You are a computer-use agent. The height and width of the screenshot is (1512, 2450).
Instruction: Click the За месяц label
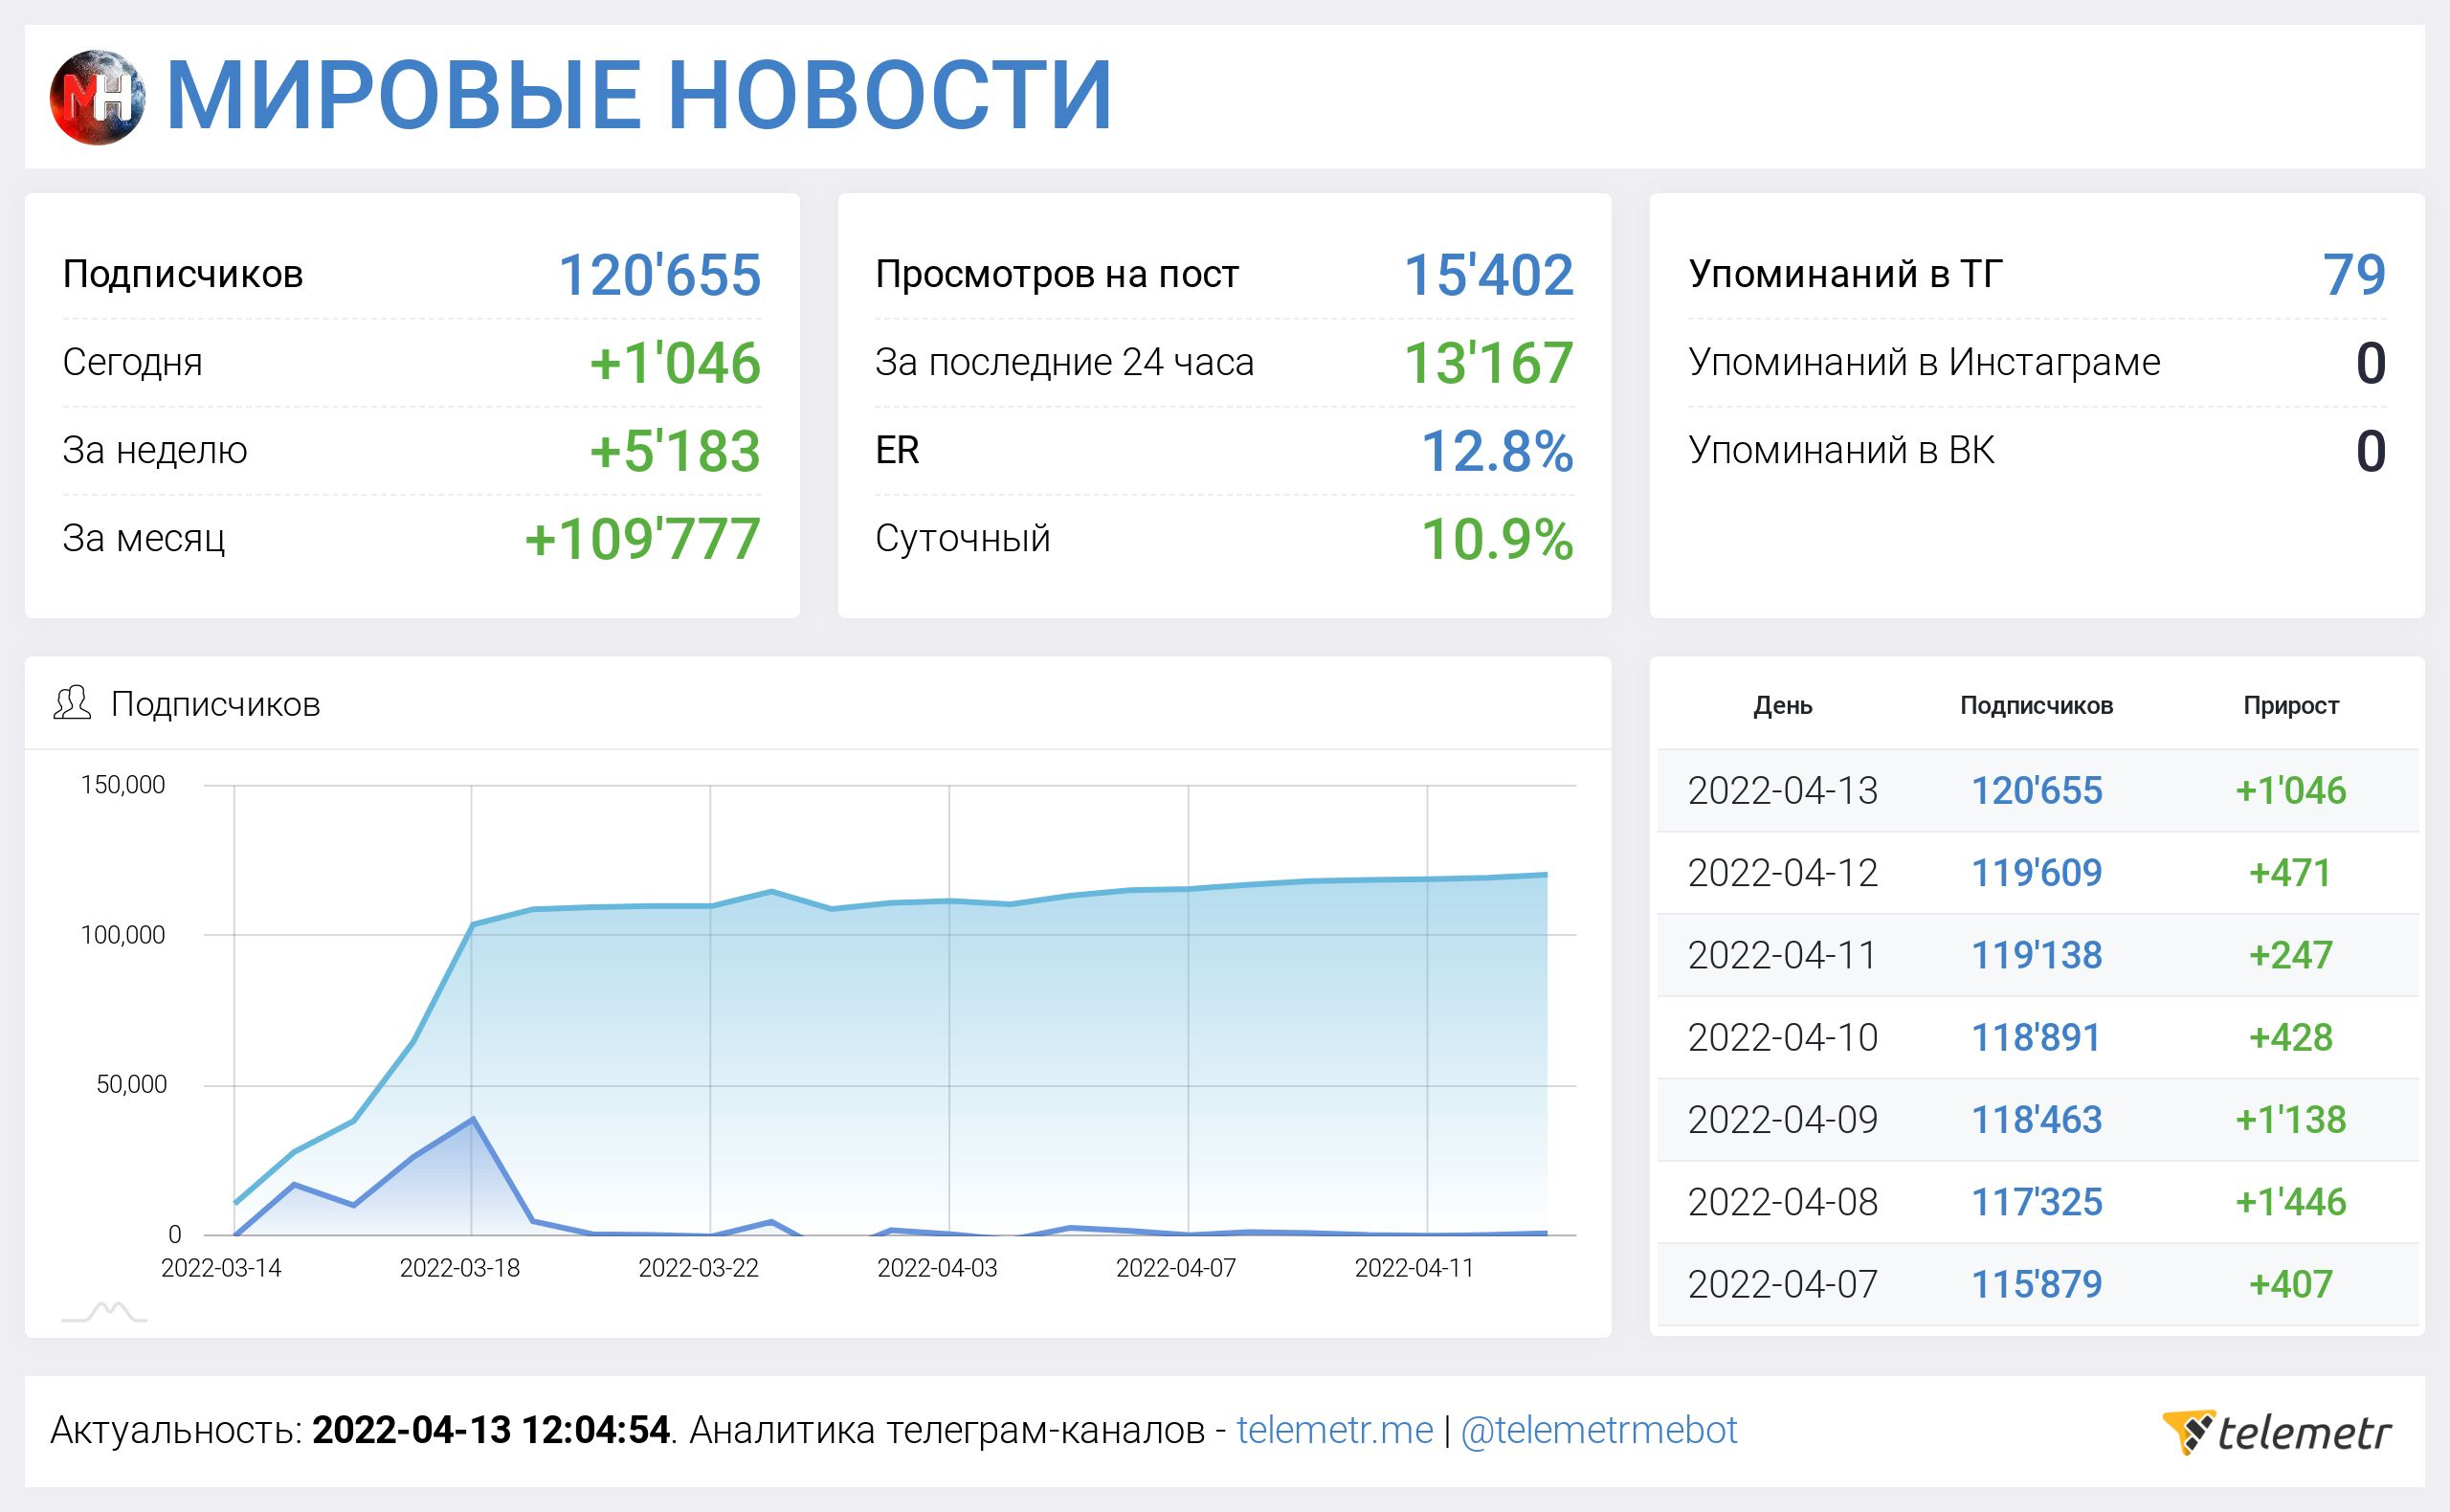(144, 538)
